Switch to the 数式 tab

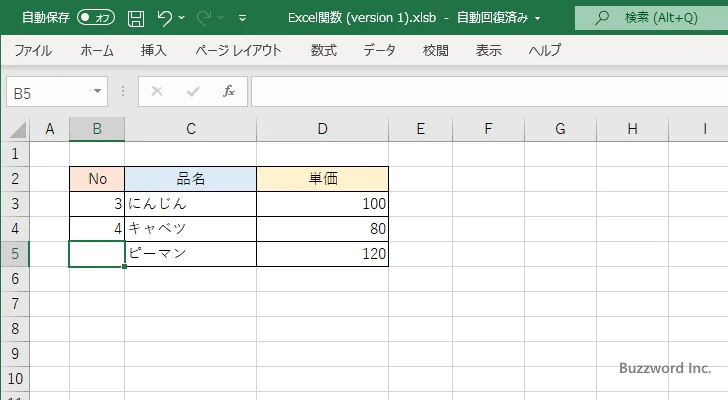pyautogui.click(x=324, y=50)
